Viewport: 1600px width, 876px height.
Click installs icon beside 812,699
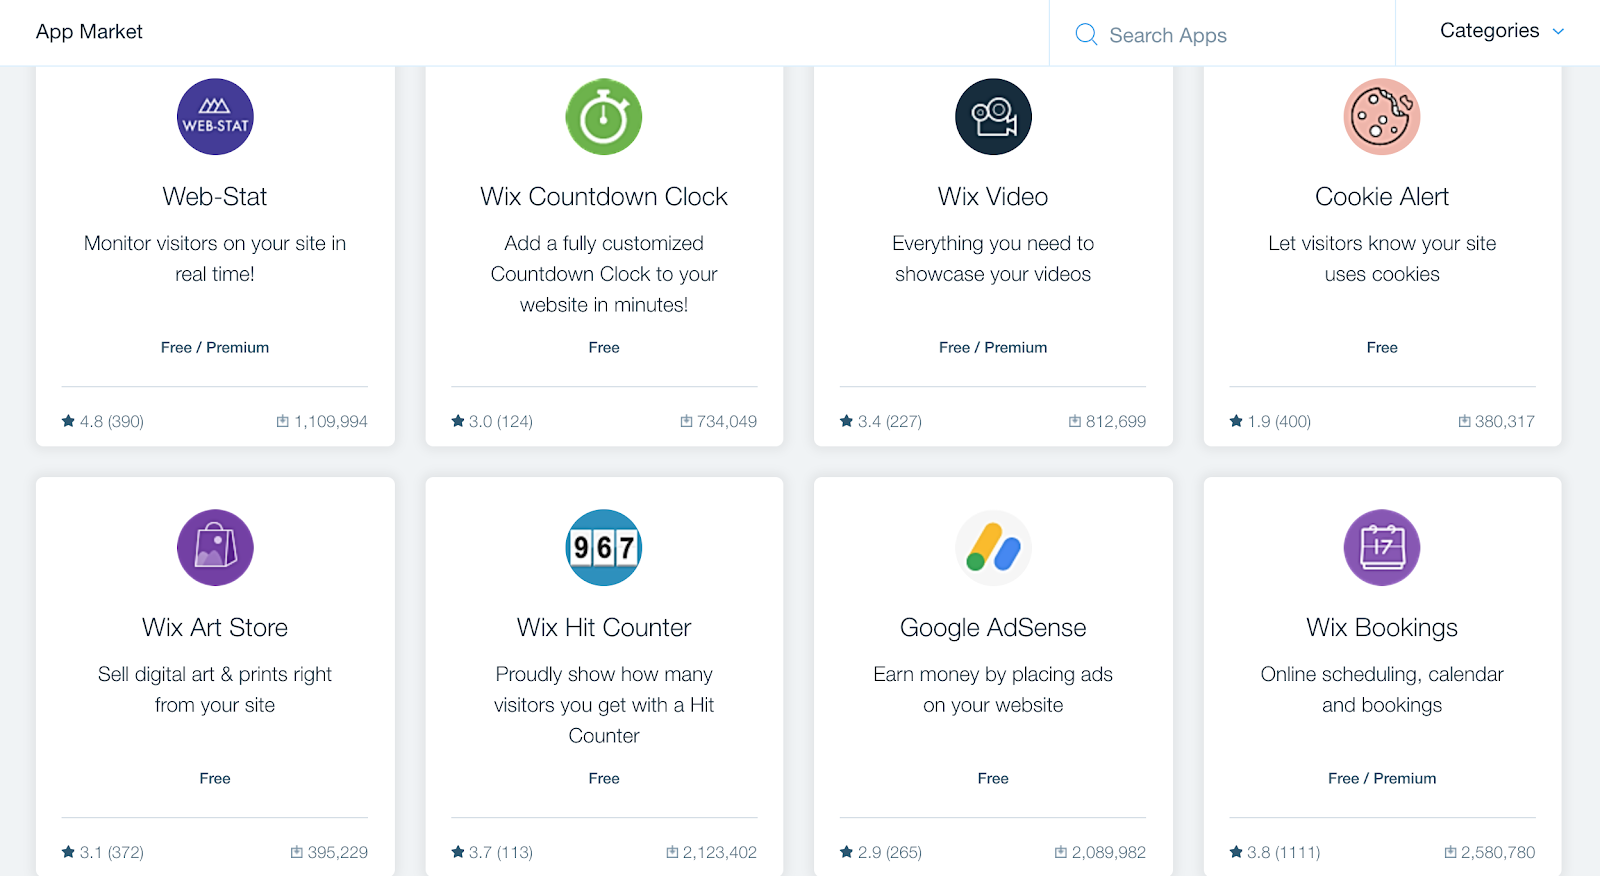tap(1075, 421)
